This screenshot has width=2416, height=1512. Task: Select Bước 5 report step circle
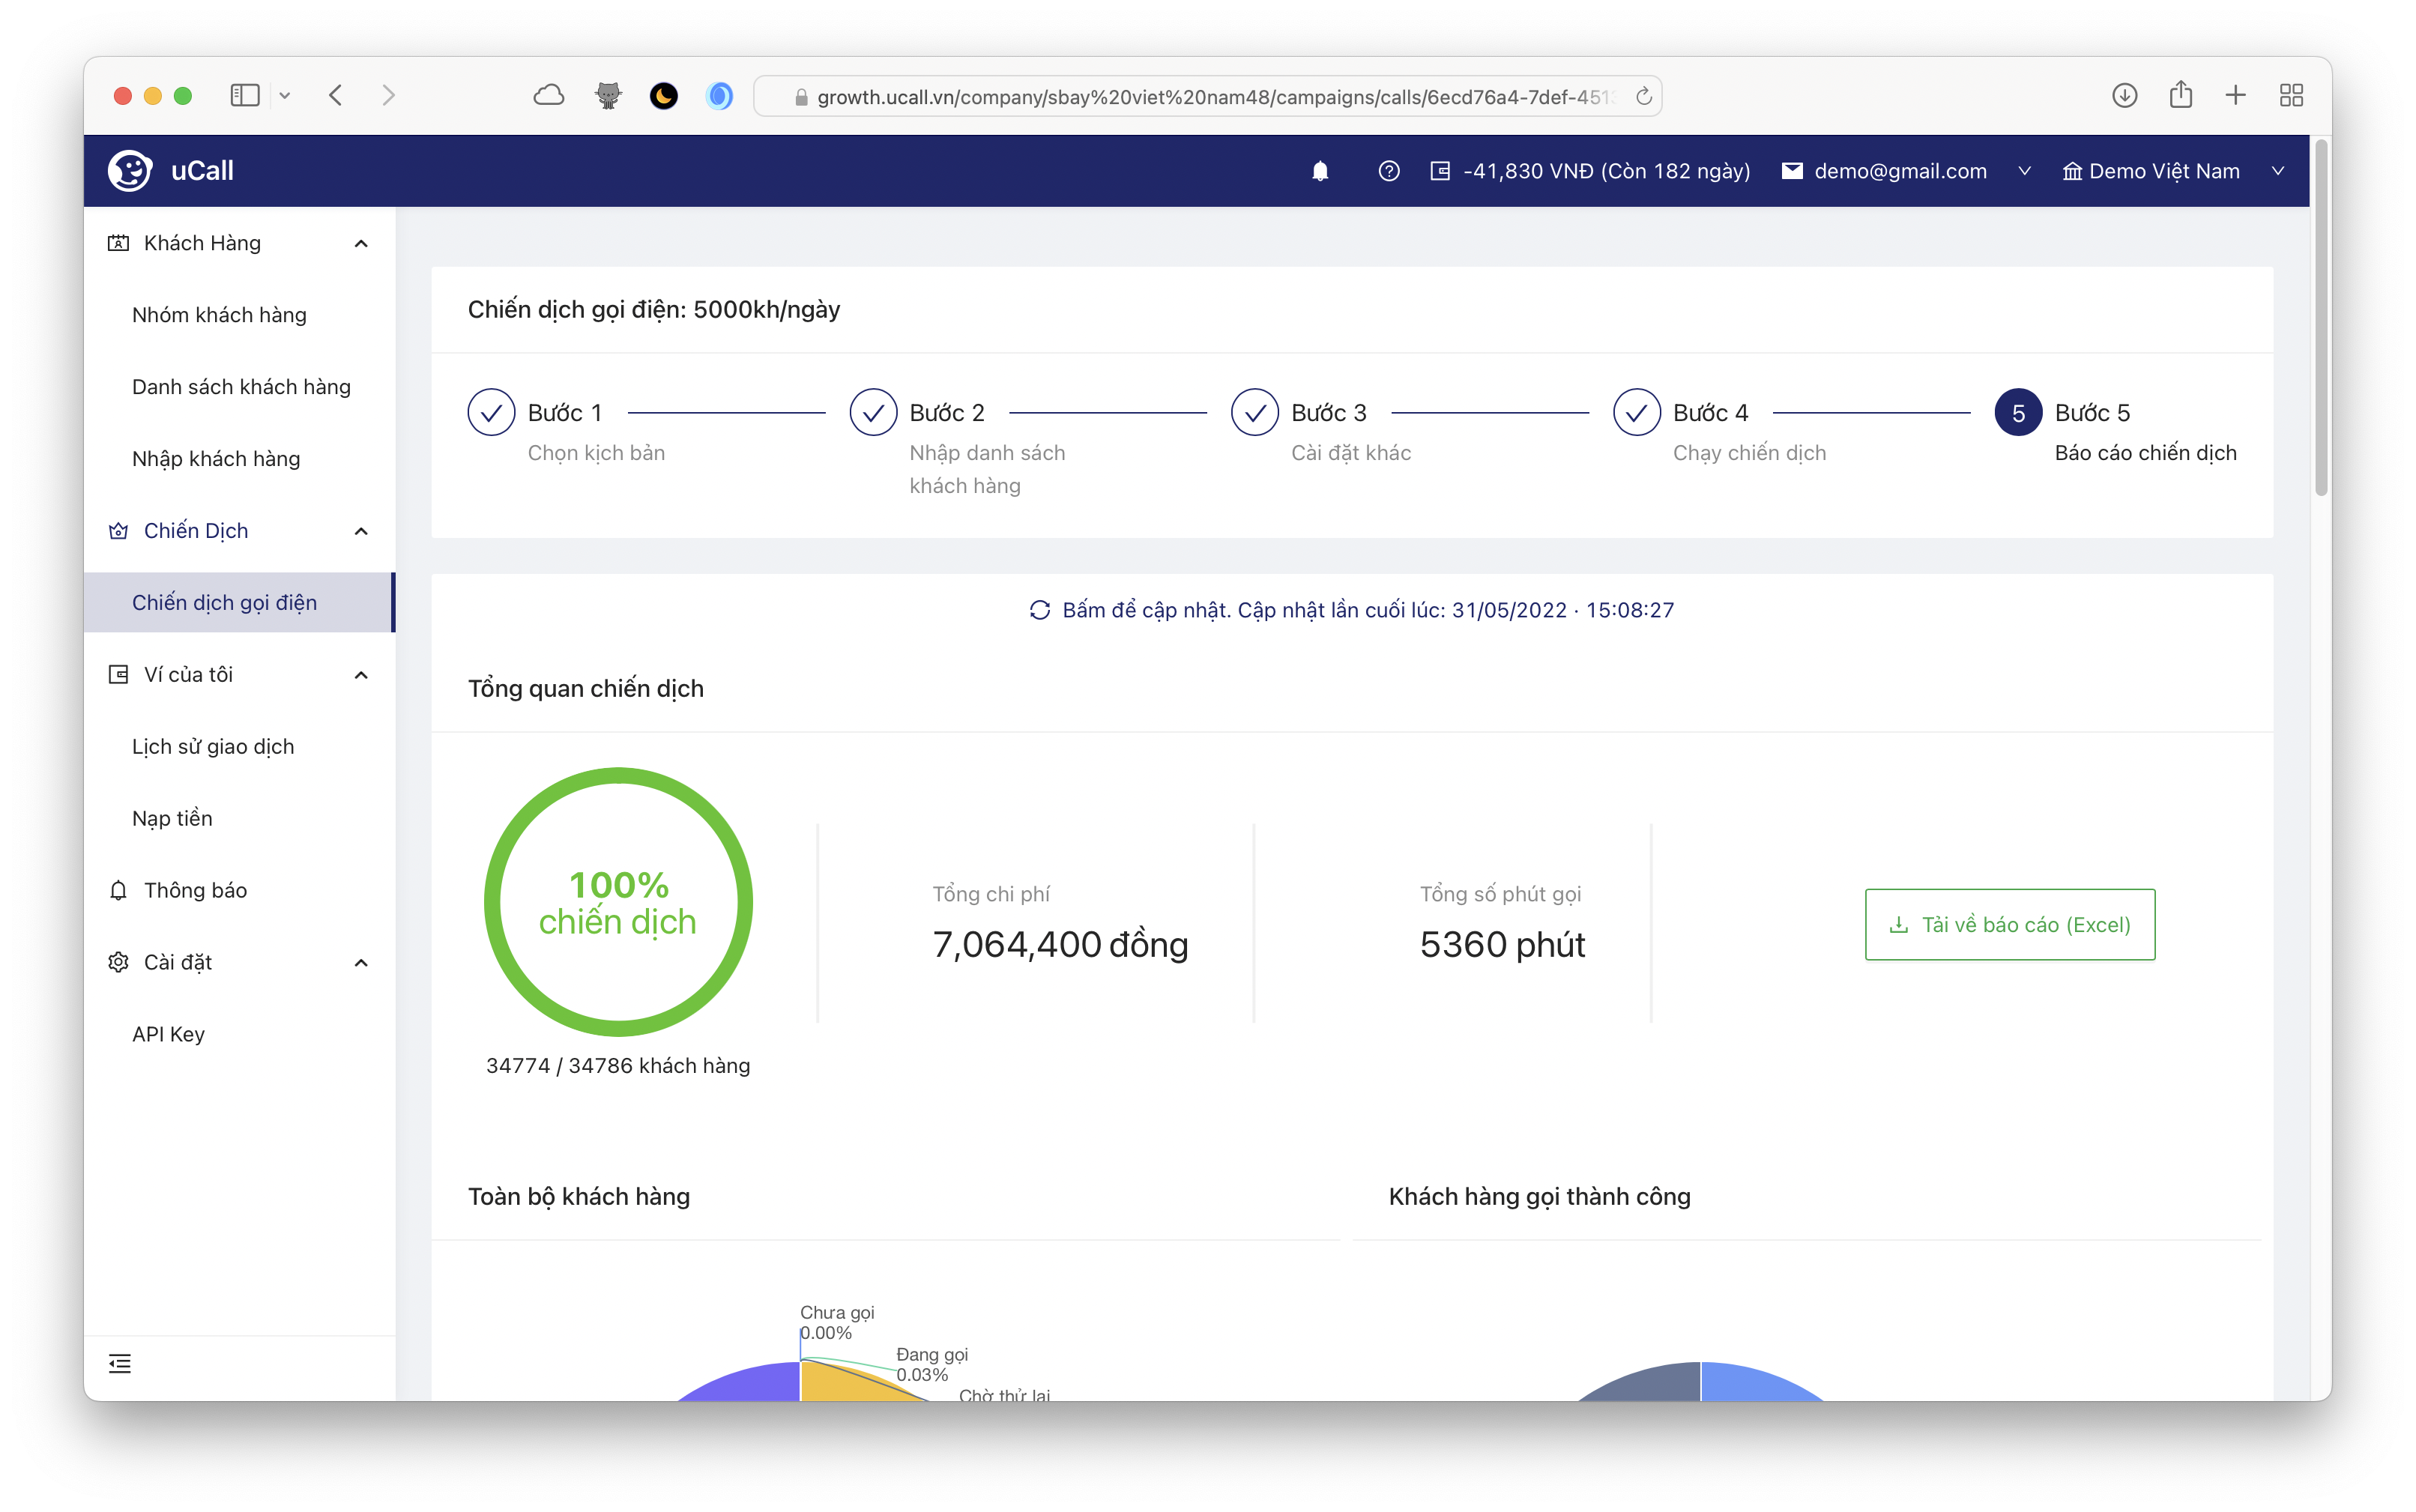click(2018, 413)
